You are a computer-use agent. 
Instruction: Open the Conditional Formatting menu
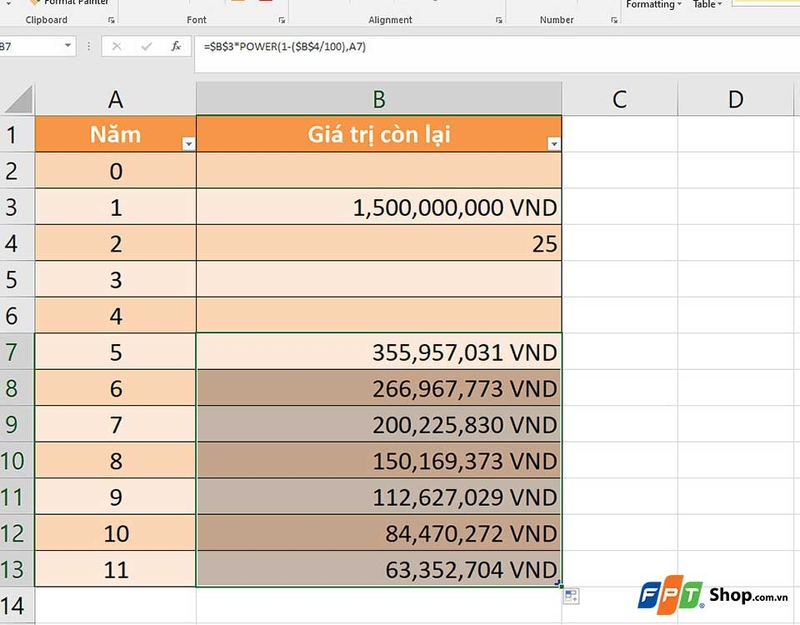(649, 3)
